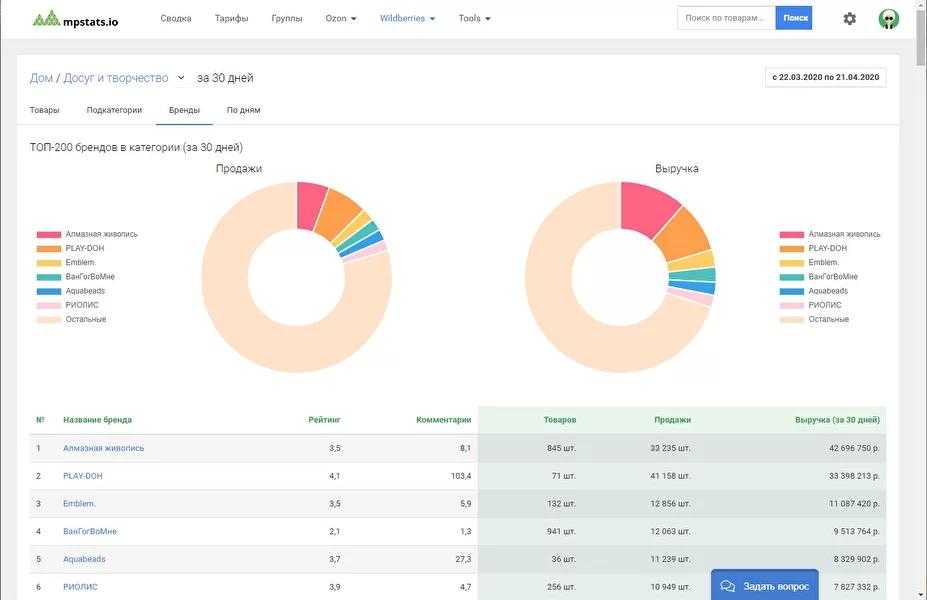Open the ВанГогВоМне brand link in table
This screenshot has width=927, height=600.
point(90,531)
